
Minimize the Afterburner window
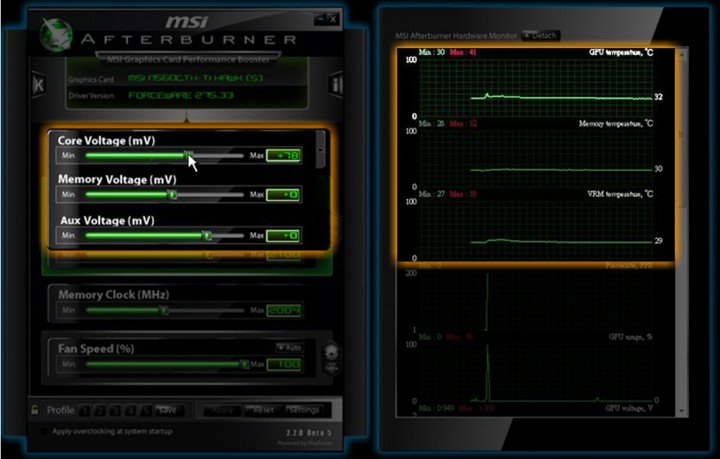point(321,19)
